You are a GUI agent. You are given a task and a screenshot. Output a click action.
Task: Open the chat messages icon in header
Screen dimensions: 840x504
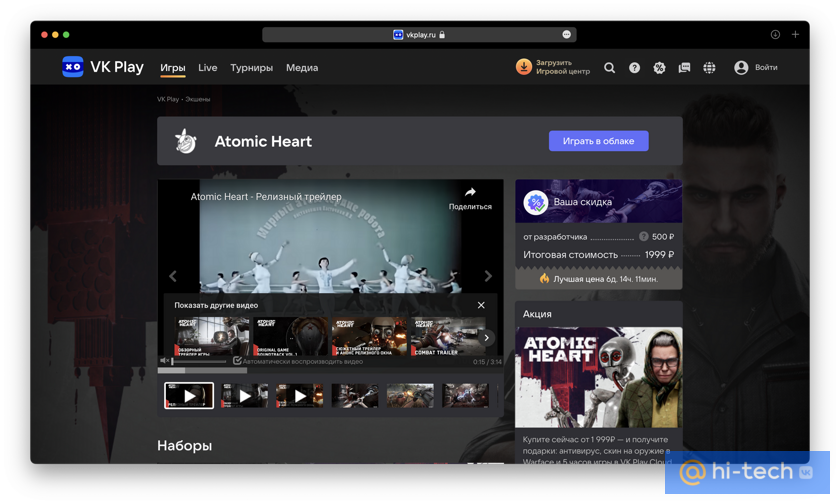click(684, 67)
